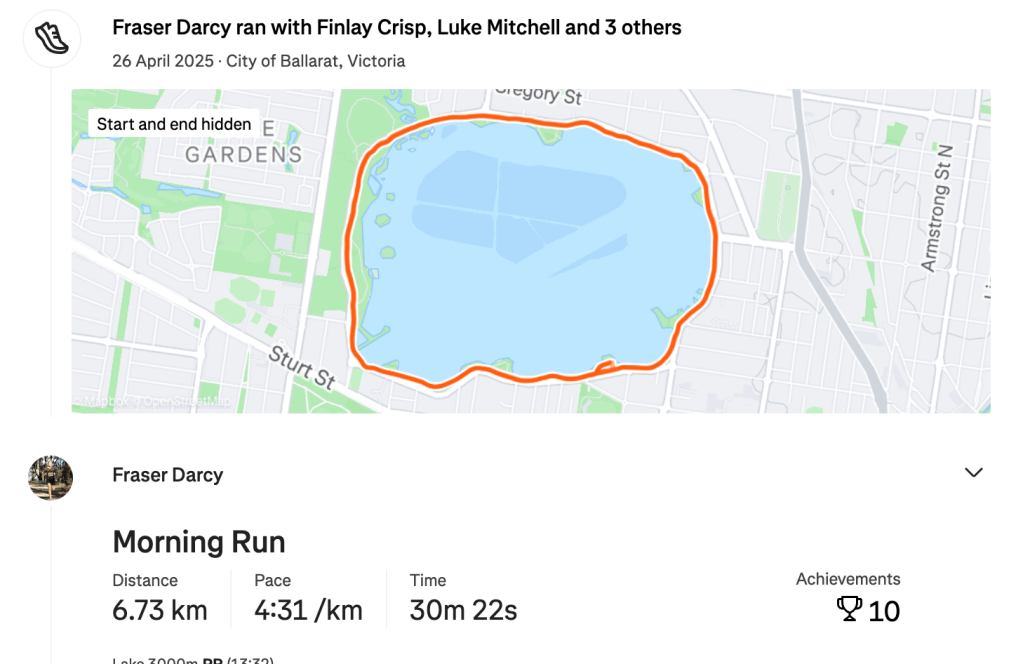Click the "Start and end hidden" map badge

174,124
